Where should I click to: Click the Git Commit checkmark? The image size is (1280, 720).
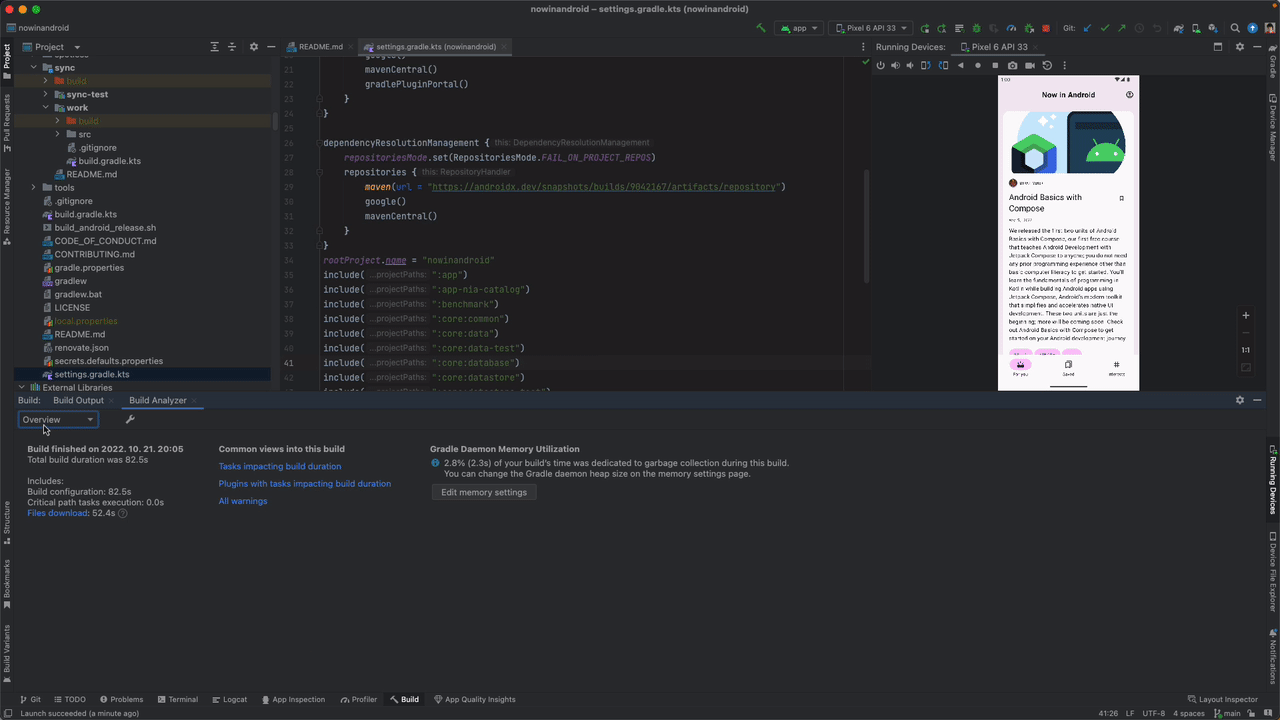[1105, 28]
